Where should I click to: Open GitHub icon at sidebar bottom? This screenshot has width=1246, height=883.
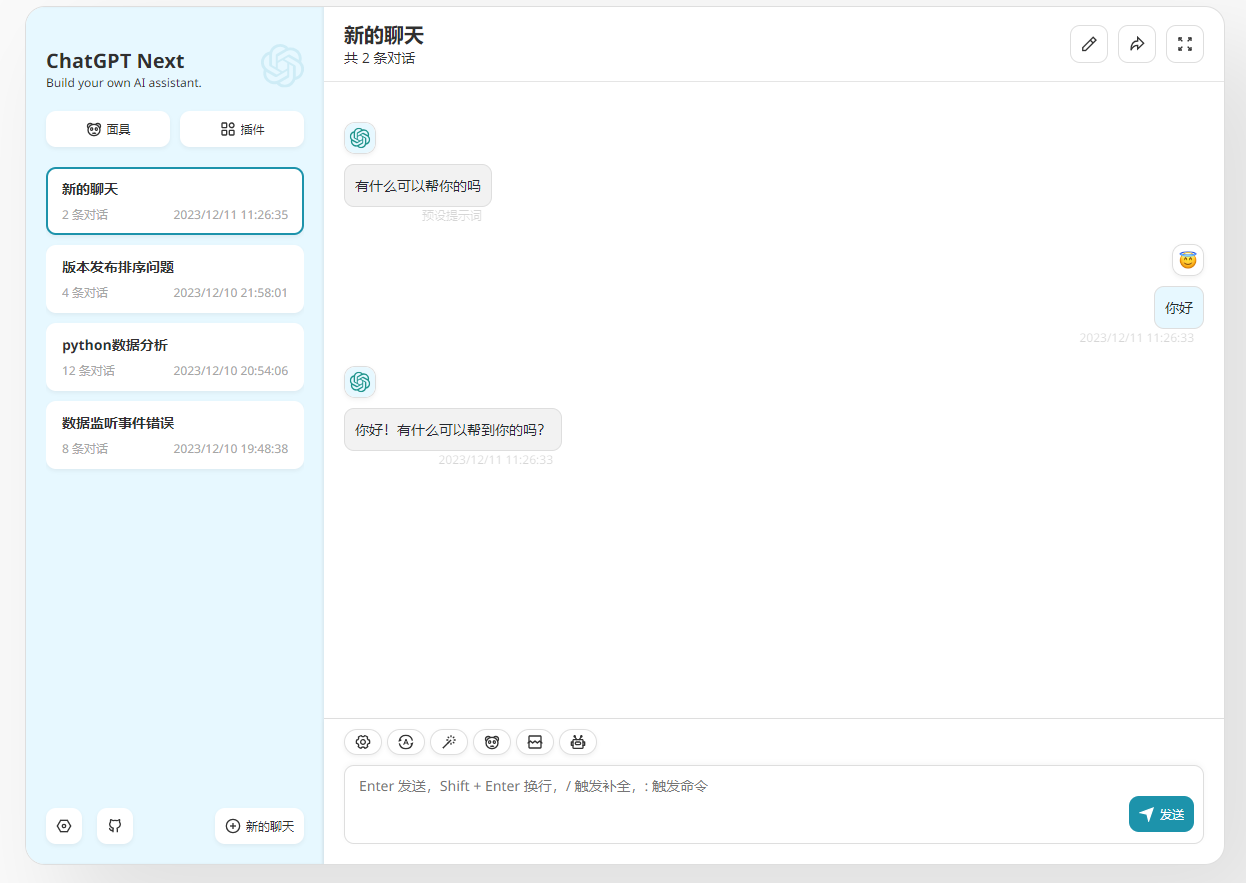pos(115,826)
